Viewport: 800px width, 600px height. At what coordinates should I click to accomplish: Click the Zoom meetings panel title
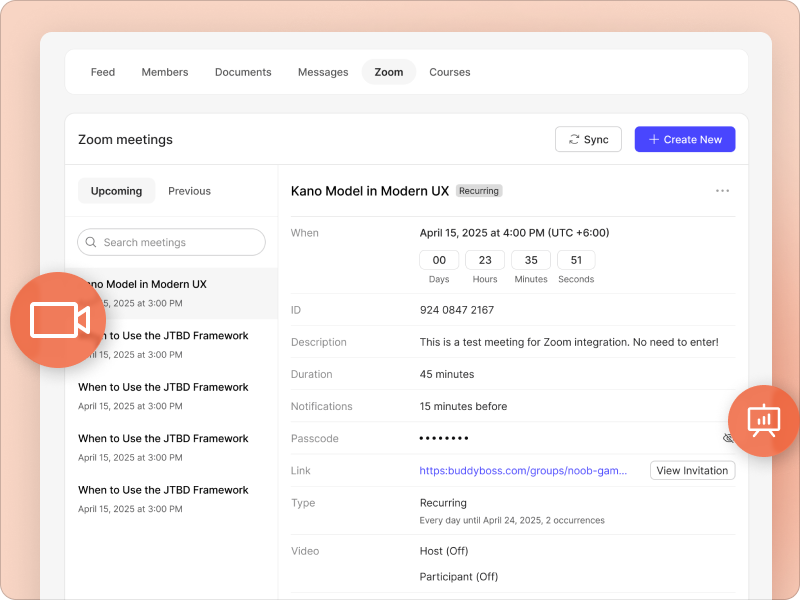[x=126, y=139]
